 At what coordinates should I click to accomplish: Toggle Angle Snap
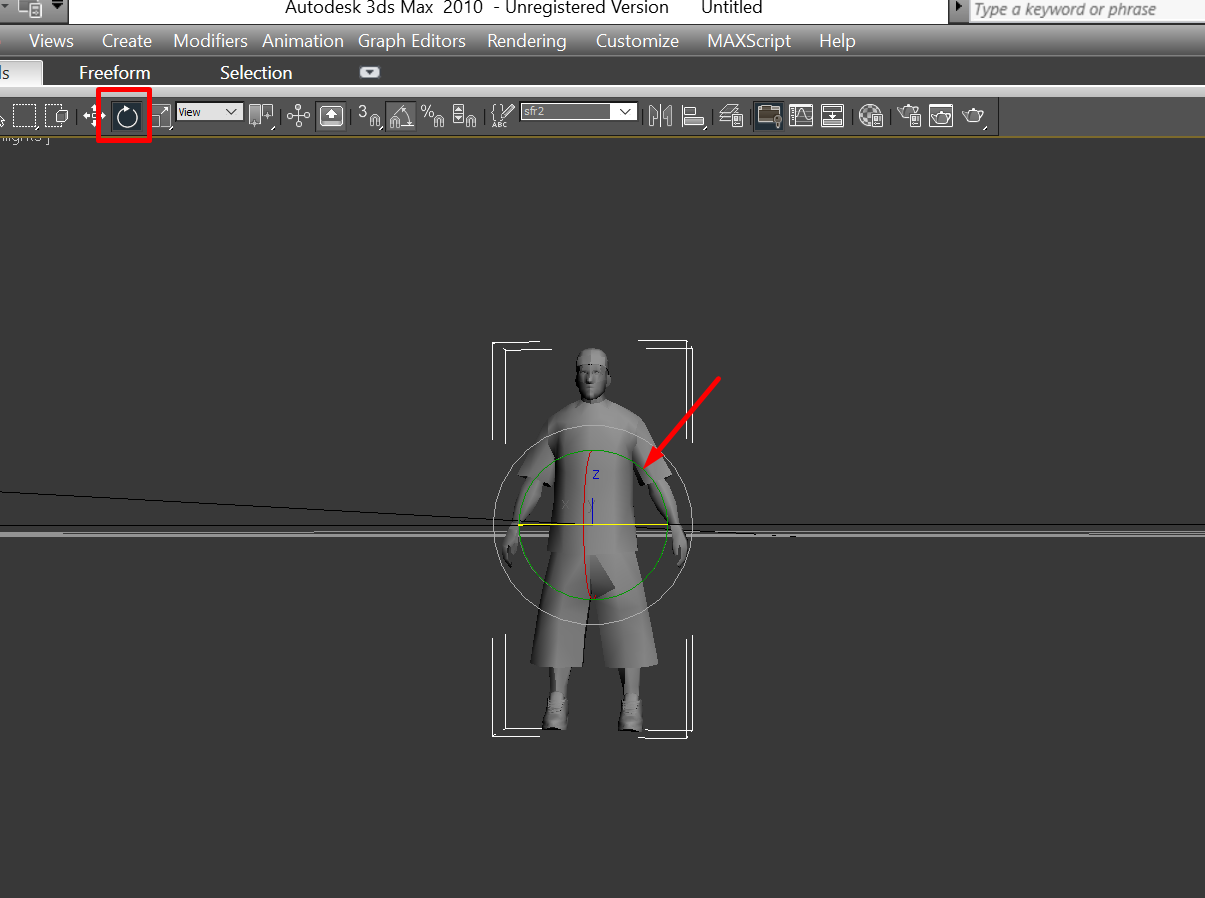(401, 116)
